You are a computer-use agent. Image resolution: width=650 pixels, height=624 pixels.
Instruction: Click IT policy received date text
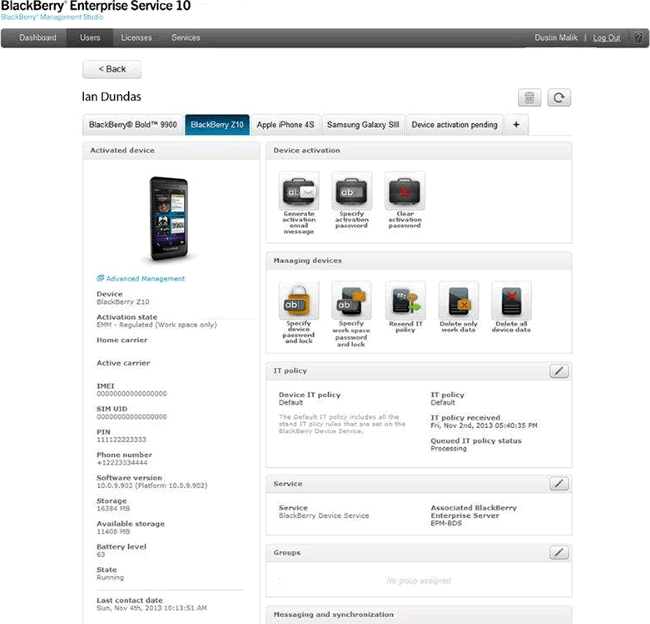(x=484, y=425)
